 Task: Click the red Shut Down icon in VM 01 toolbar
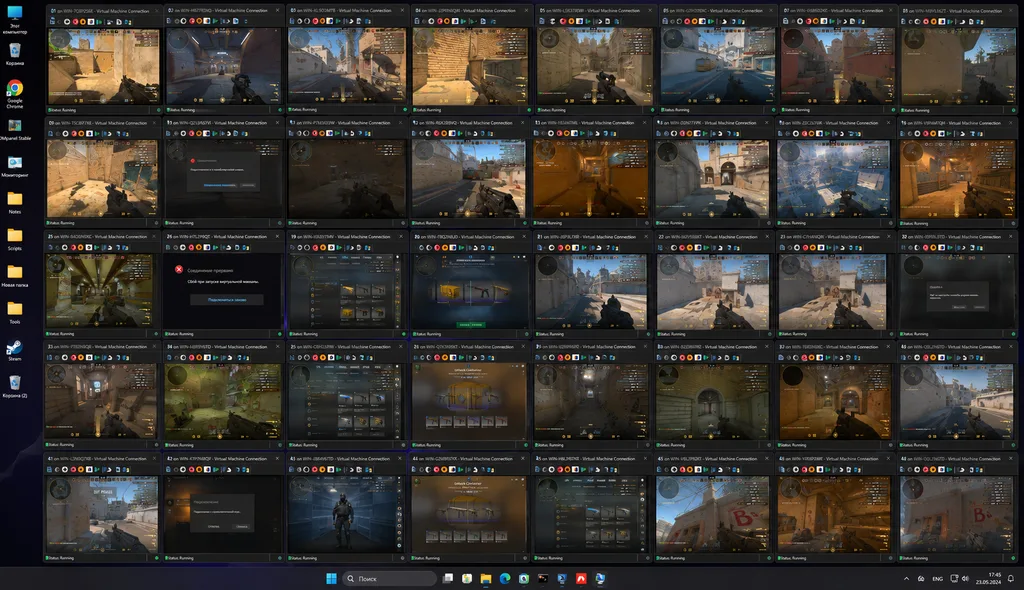click(x=75, y=22)
